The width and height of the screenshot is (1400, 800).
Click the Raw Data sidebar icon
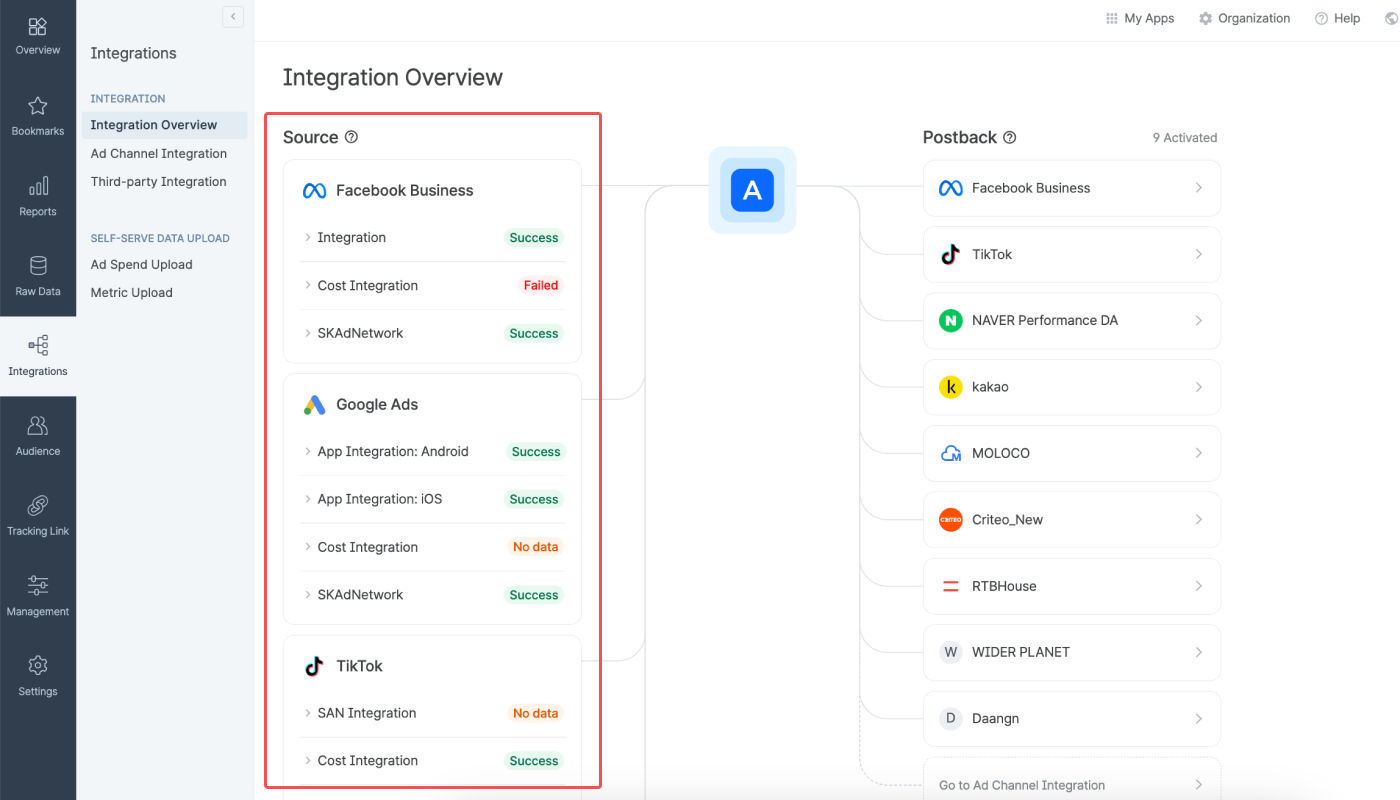(x=38, y=273)
